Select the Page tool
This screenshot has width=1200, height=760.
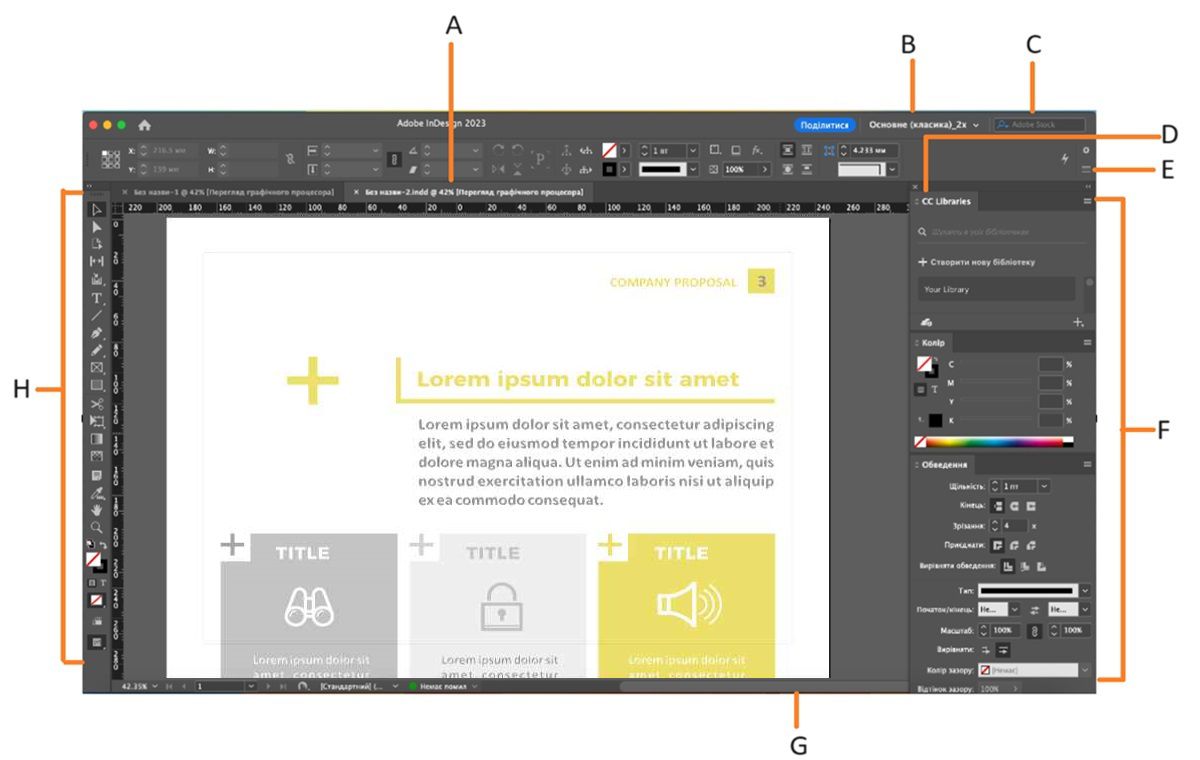pyautogui.click(x=97, y=244)
